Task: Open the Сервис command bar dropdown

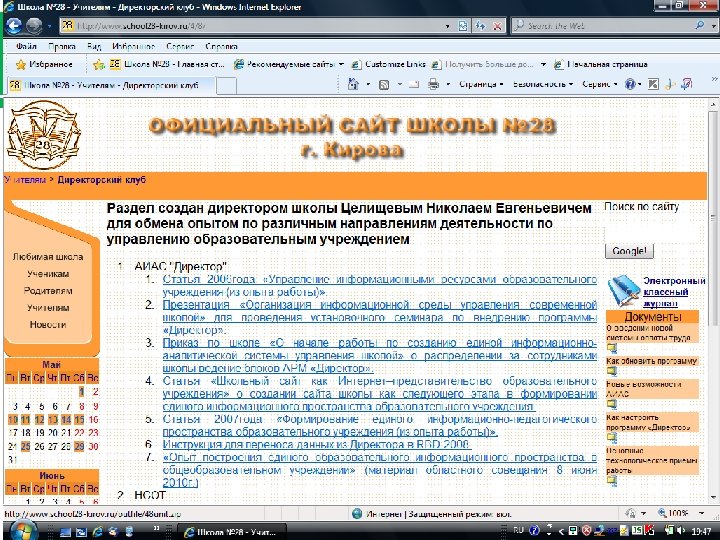Action: tap(599, 84)
